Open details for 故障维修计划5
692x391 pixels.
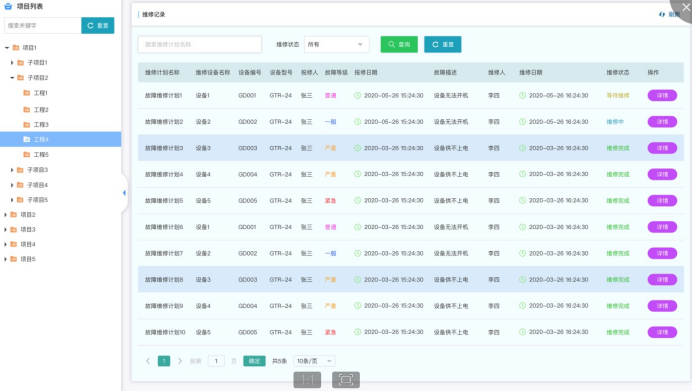coord(662,201)
